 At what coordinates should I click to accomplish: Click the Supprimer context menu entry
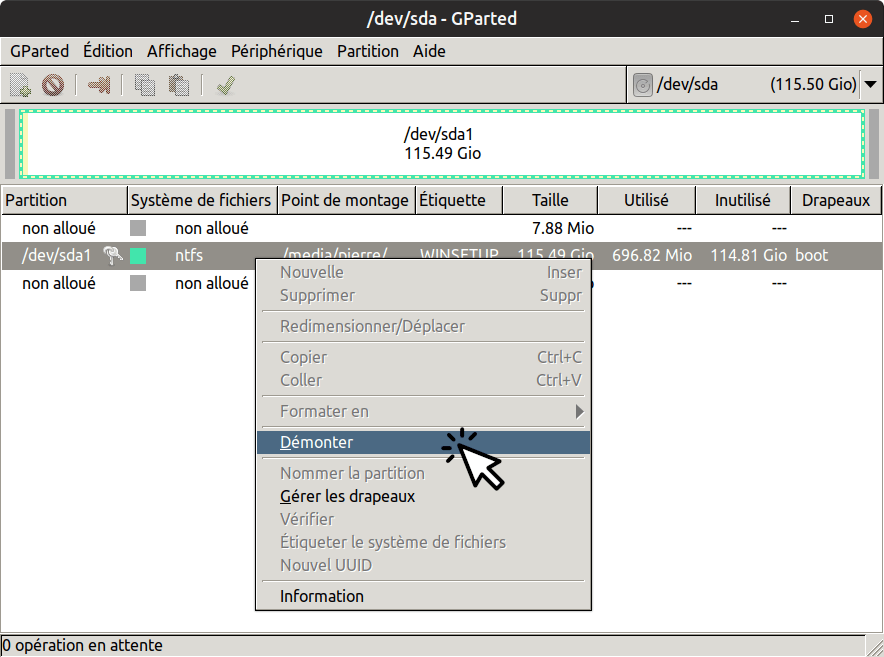point(423,296)
